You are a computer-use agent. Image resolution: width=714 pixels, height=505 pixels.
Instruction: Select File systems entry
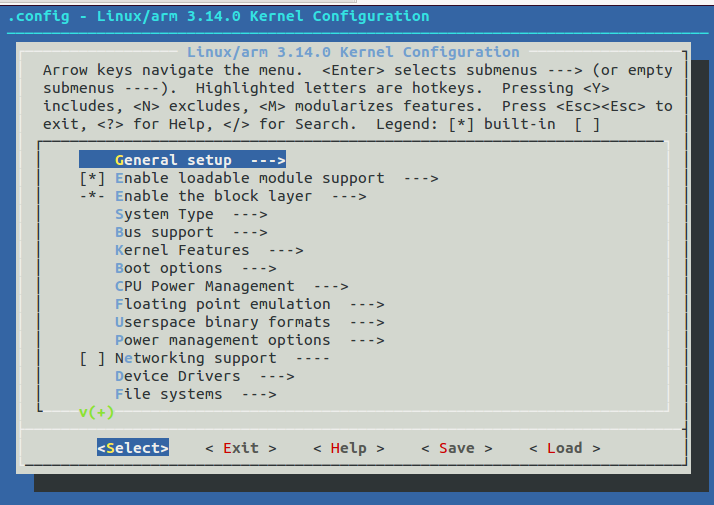(x=196, y=394)
